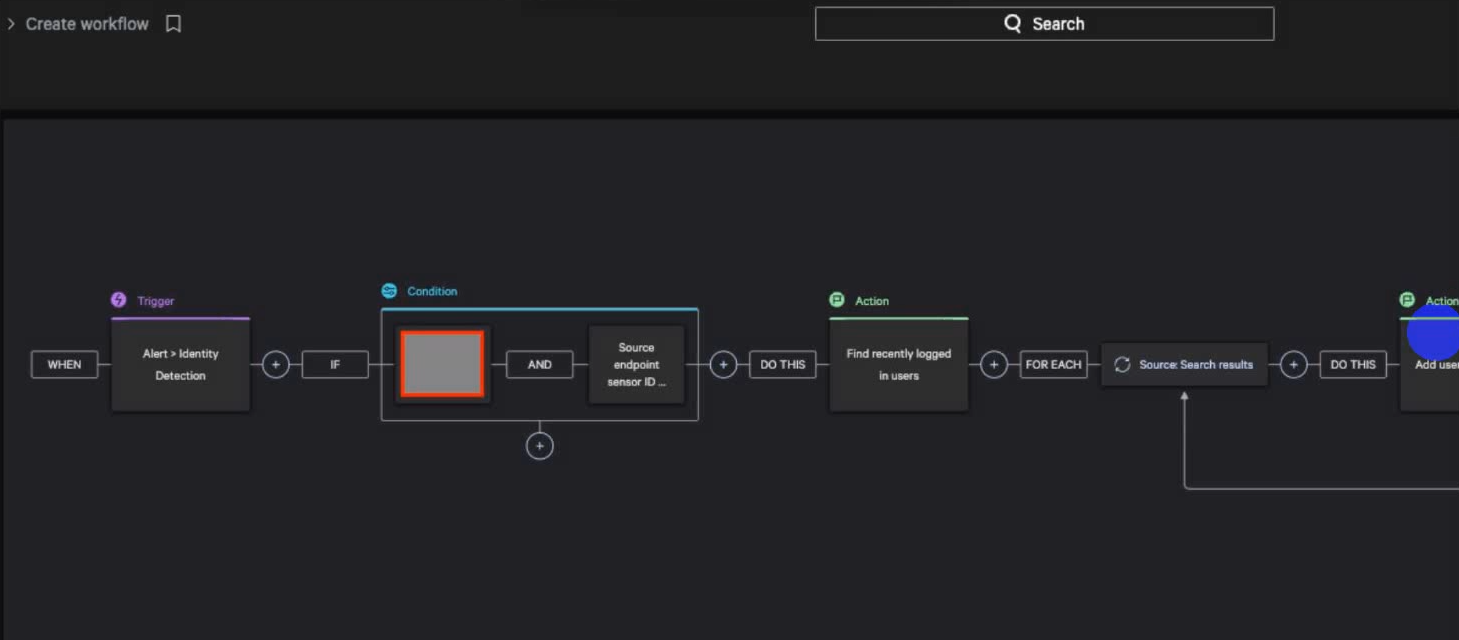Click the green Action icon above Find users
The height and width of the screenshot is (640, 1459).
click(x=837, y=300)
